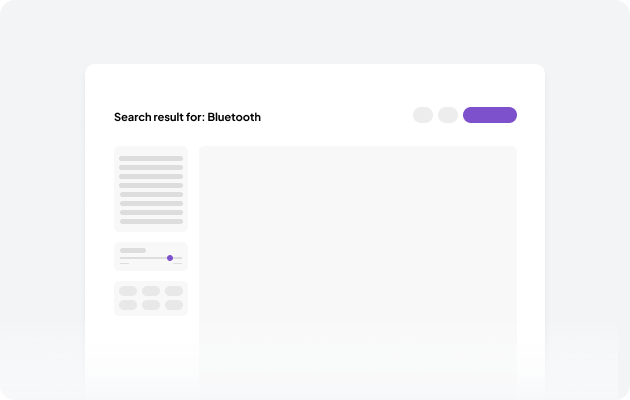Image resolution: width=630 pixels, height=400 pixels.
Task: Click the second gray pill next to purple button
Action: [448, 115]
